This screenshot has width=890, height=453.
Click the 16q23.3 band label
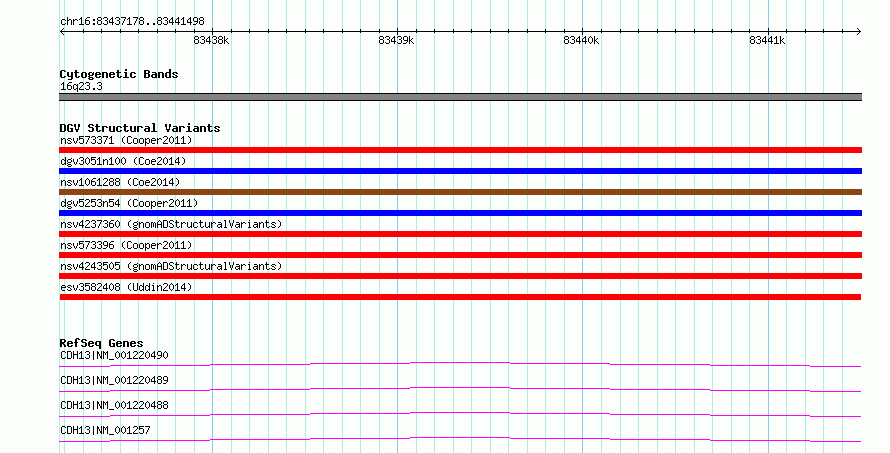click(81, 86)
